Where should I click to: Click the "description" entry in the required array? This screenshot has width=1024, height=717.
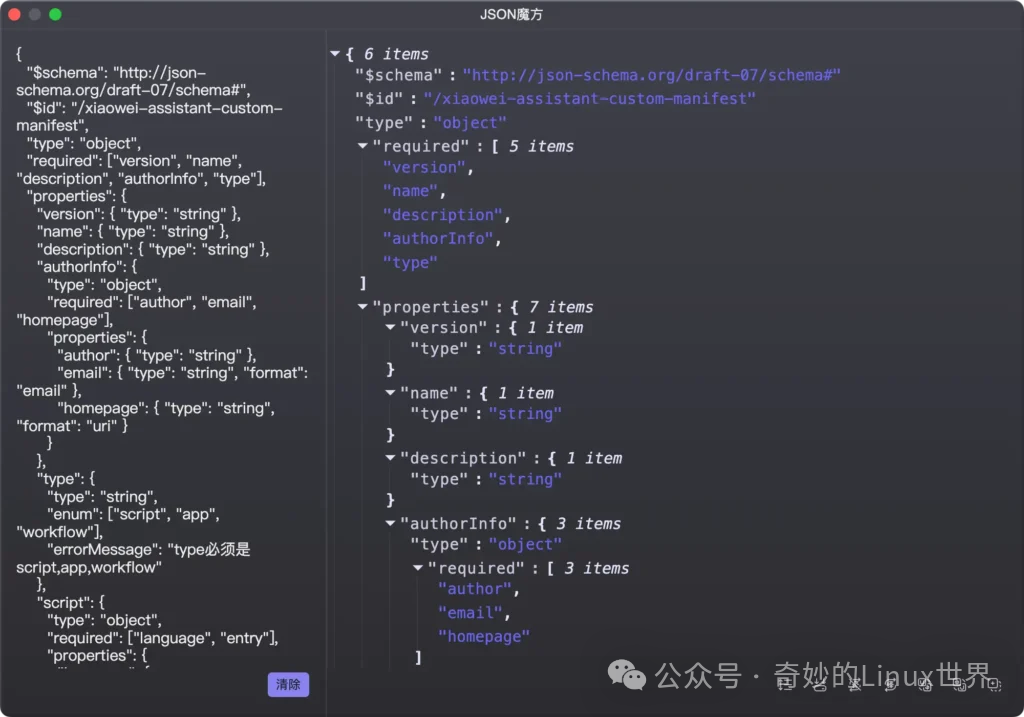(x=443, y=215)
